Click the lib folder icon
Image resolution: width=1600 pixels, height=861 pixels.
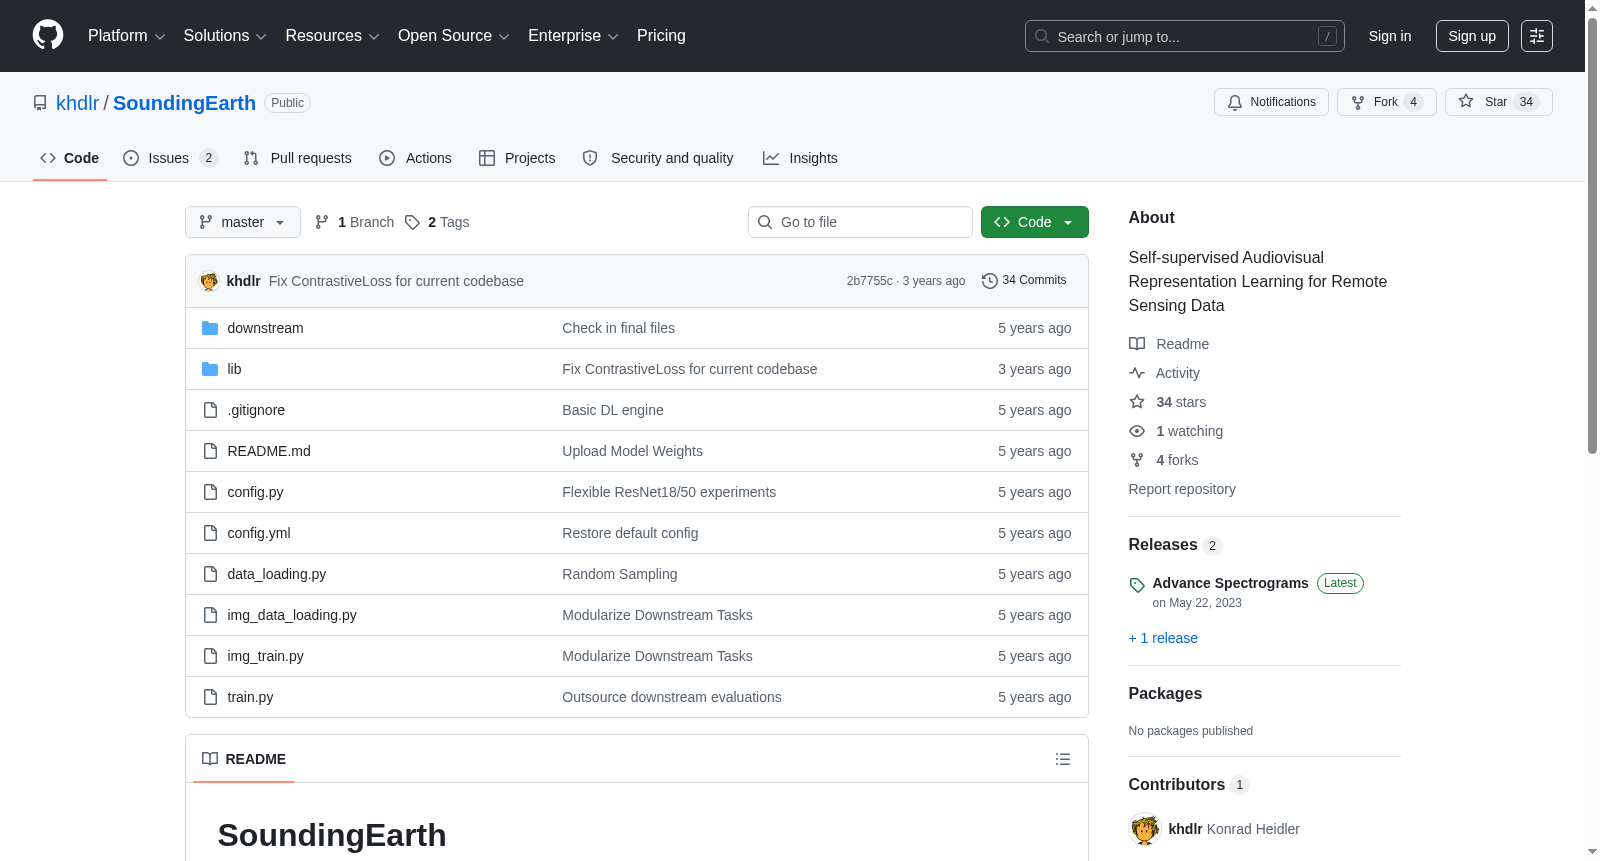(210, 369)
